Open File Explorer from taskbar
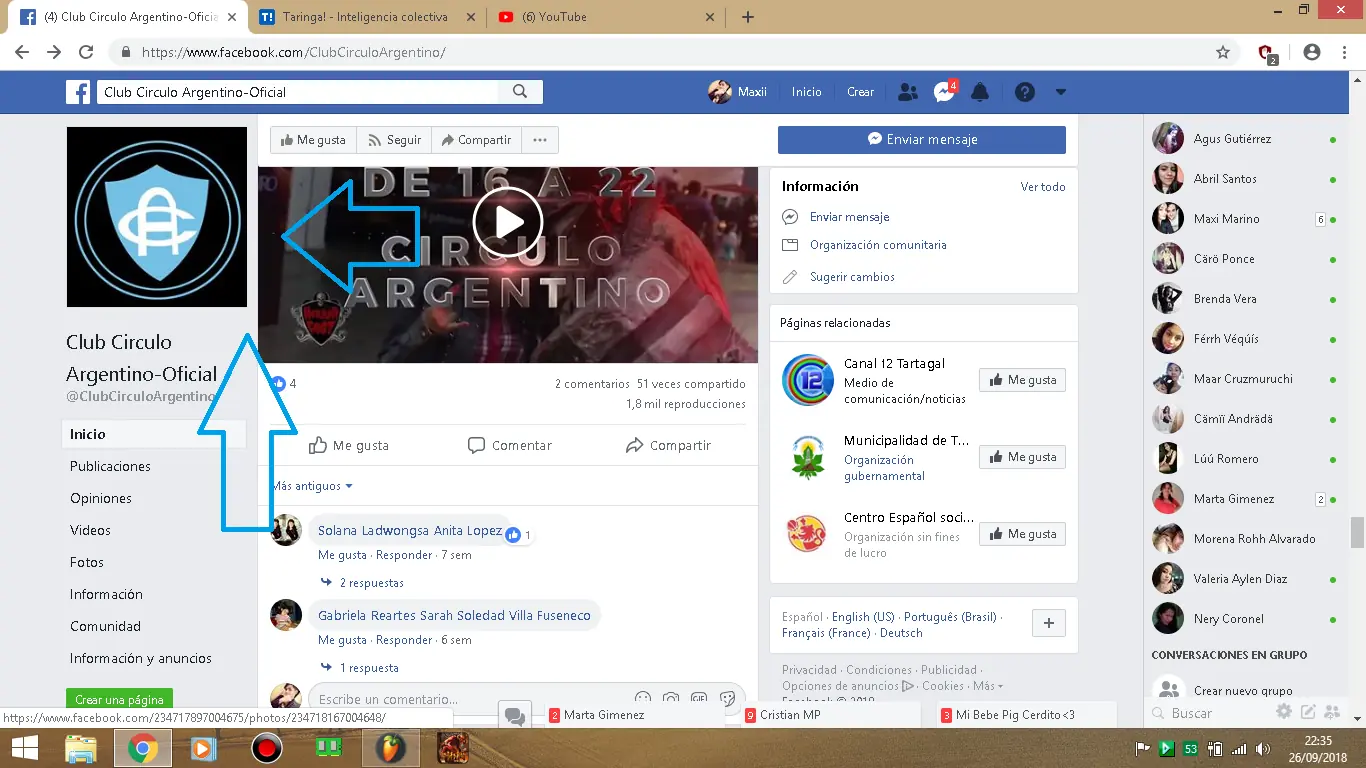The height and width of the screenshot is (768, 1366). 80,748
